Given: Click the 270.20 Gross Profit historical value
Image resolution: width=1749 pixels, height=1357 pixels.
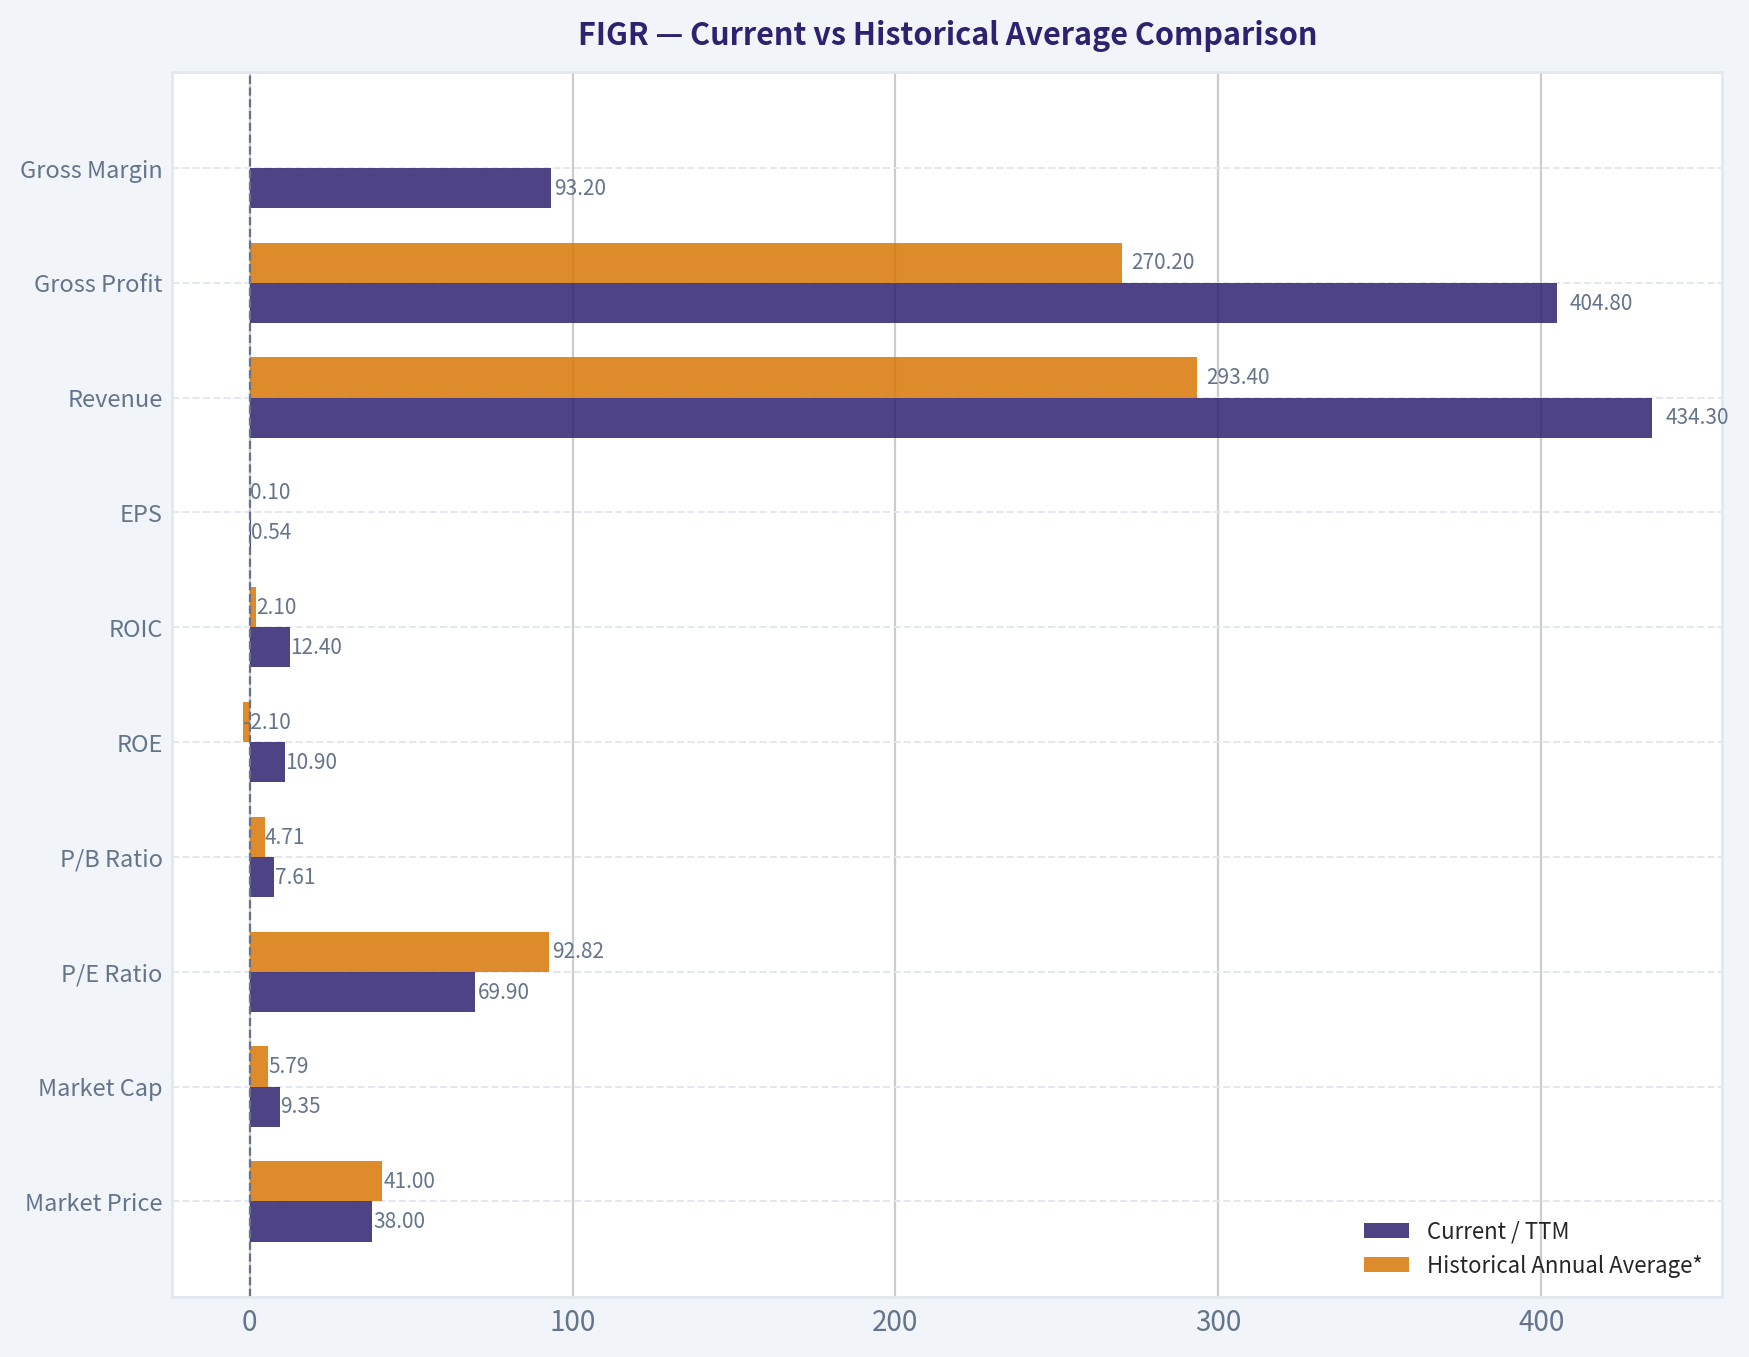Looking at the screenshot, I should click(x=1163, y=262).
